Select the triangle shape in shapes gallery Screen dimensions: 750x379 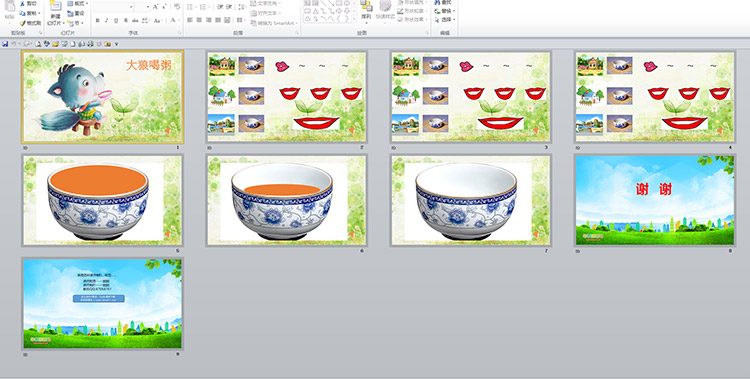click(316, 11)
